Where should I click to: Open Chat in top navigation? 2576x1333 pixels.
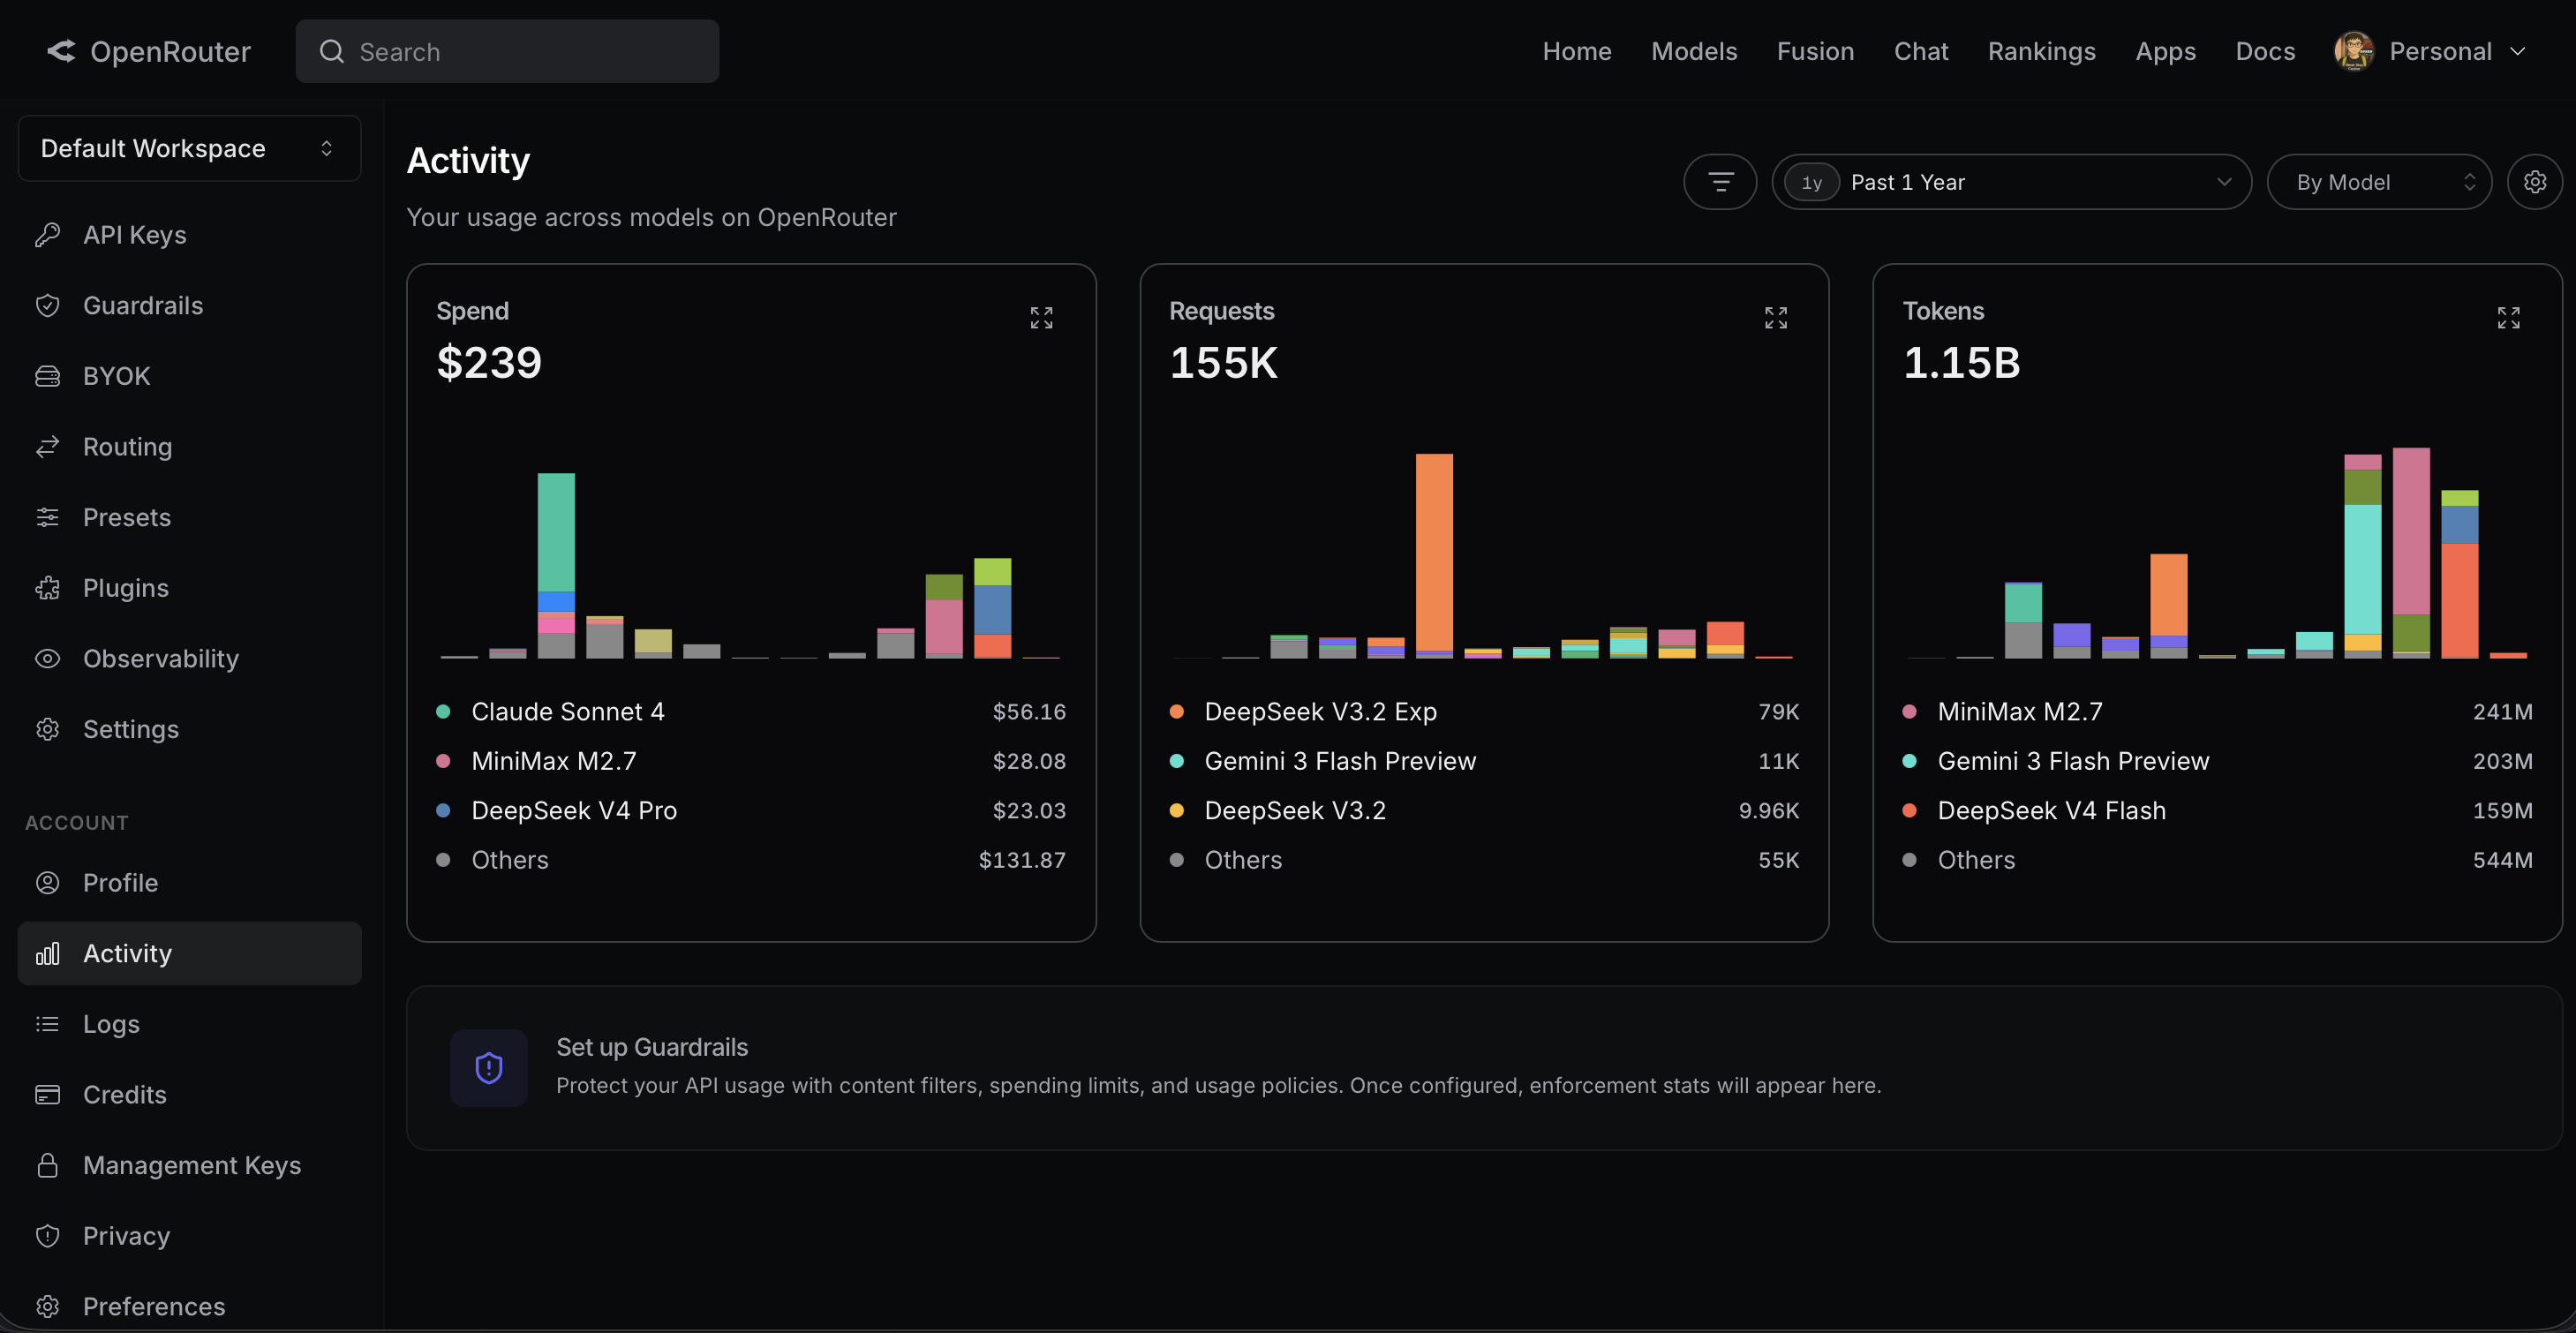[1921, 51]
